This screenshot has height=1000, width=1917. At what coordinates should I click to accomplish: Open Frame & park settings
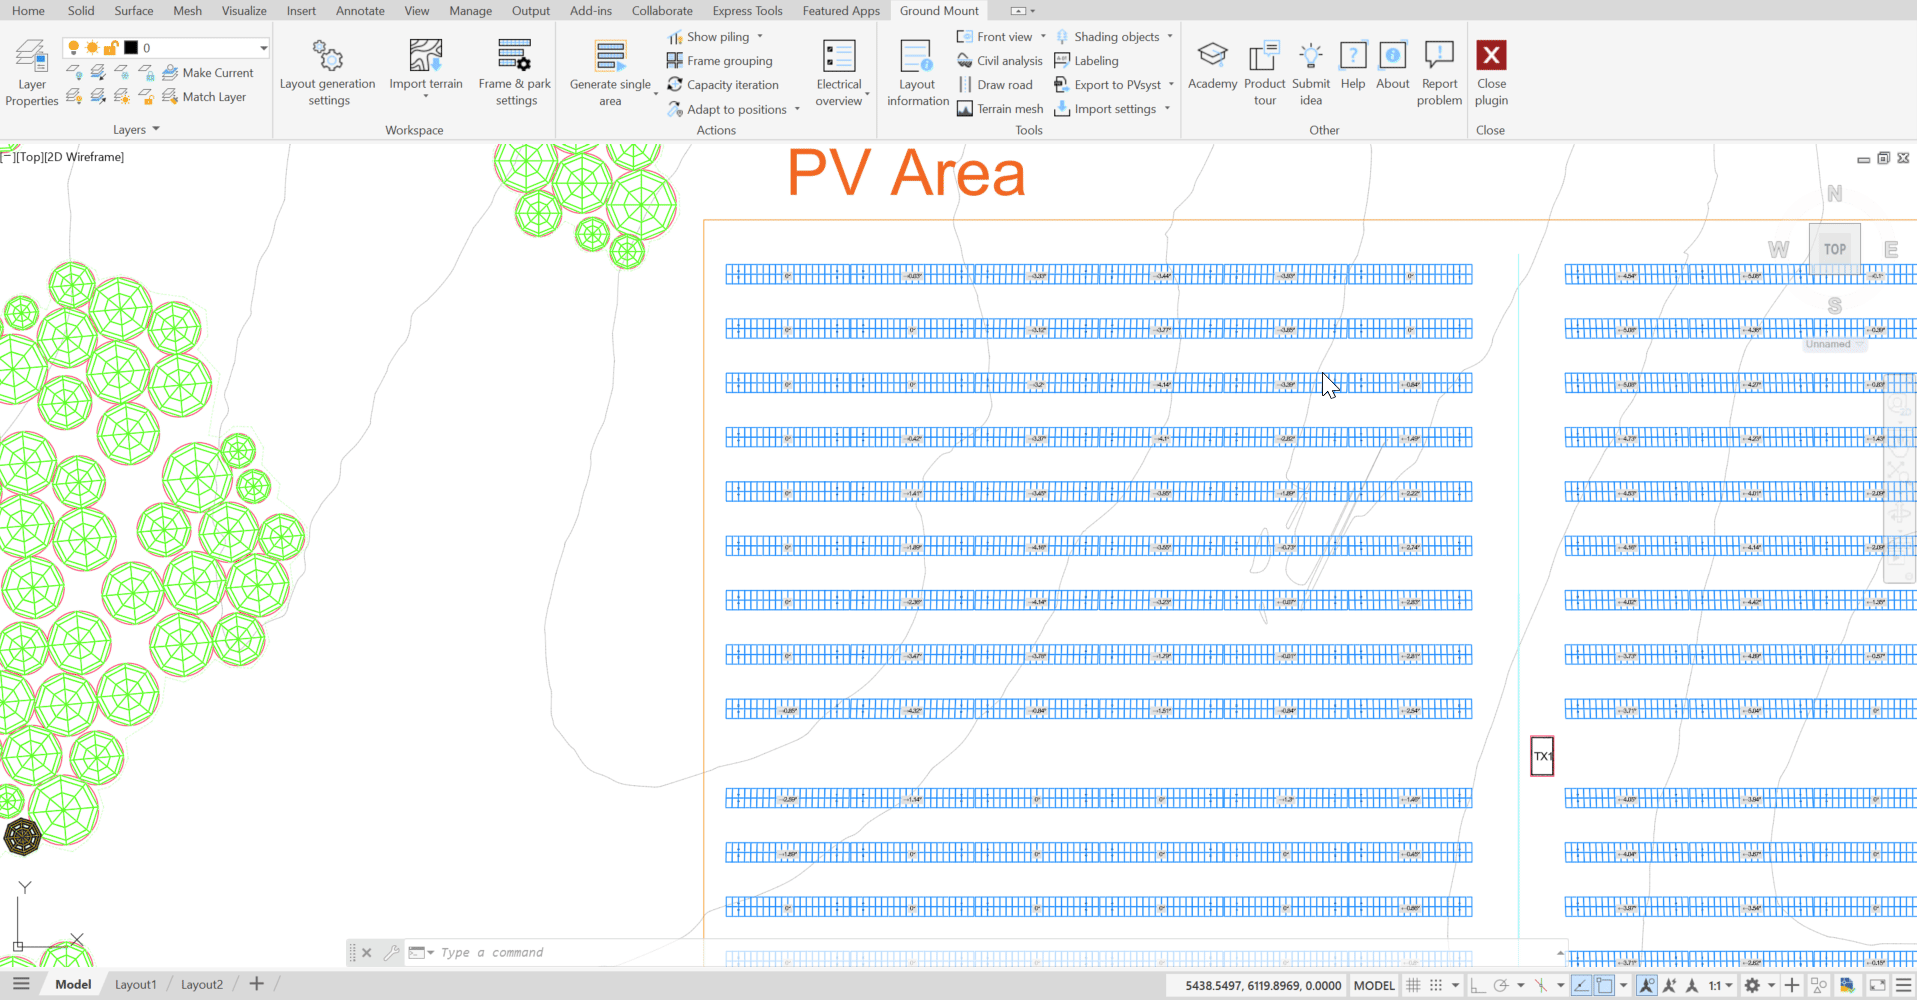515,72
